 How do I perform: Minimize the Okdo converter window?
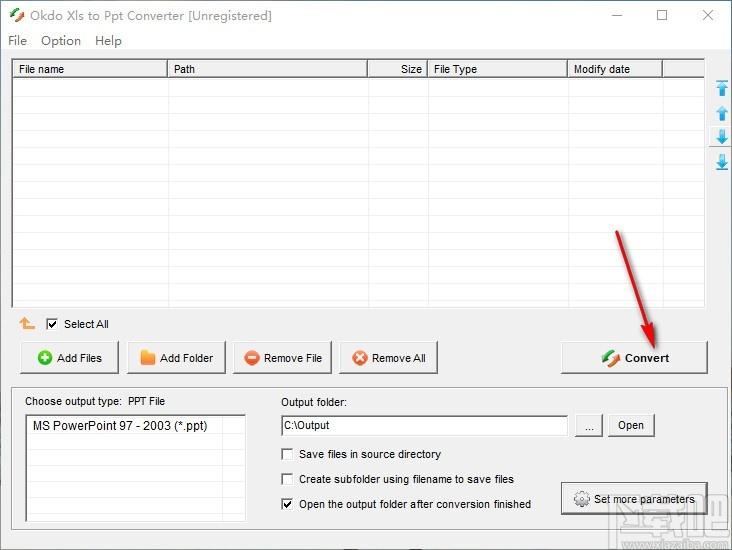[617, 15]
